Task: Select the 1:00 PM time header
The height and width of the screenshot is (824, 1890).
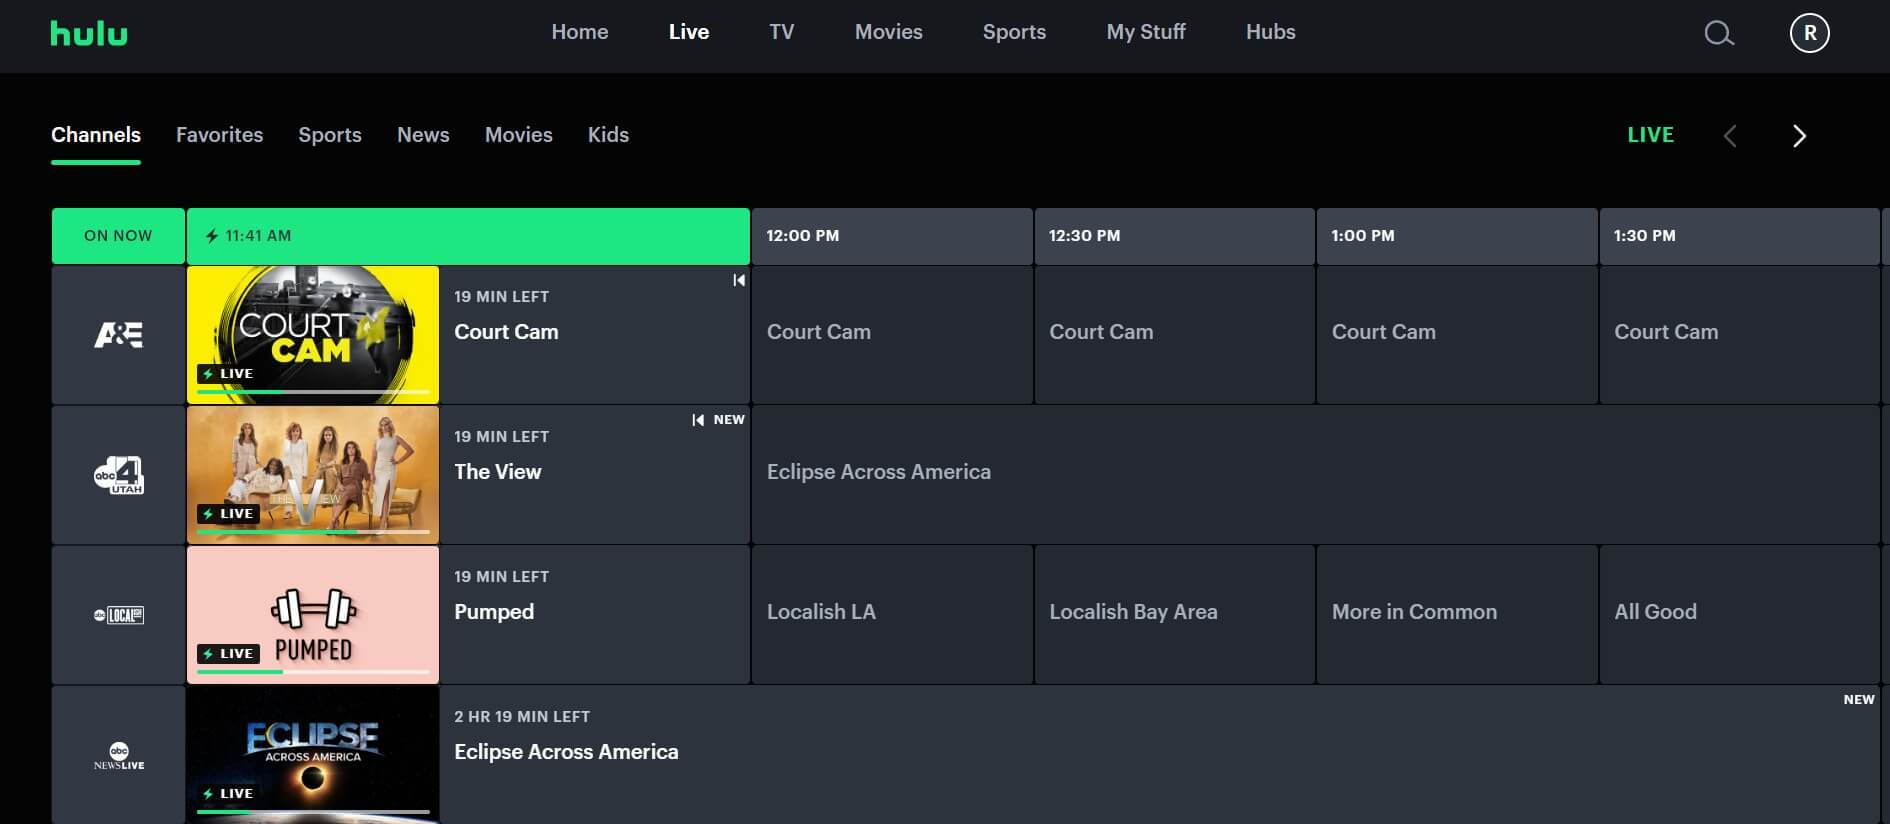Action: (x=1457, y=236)
